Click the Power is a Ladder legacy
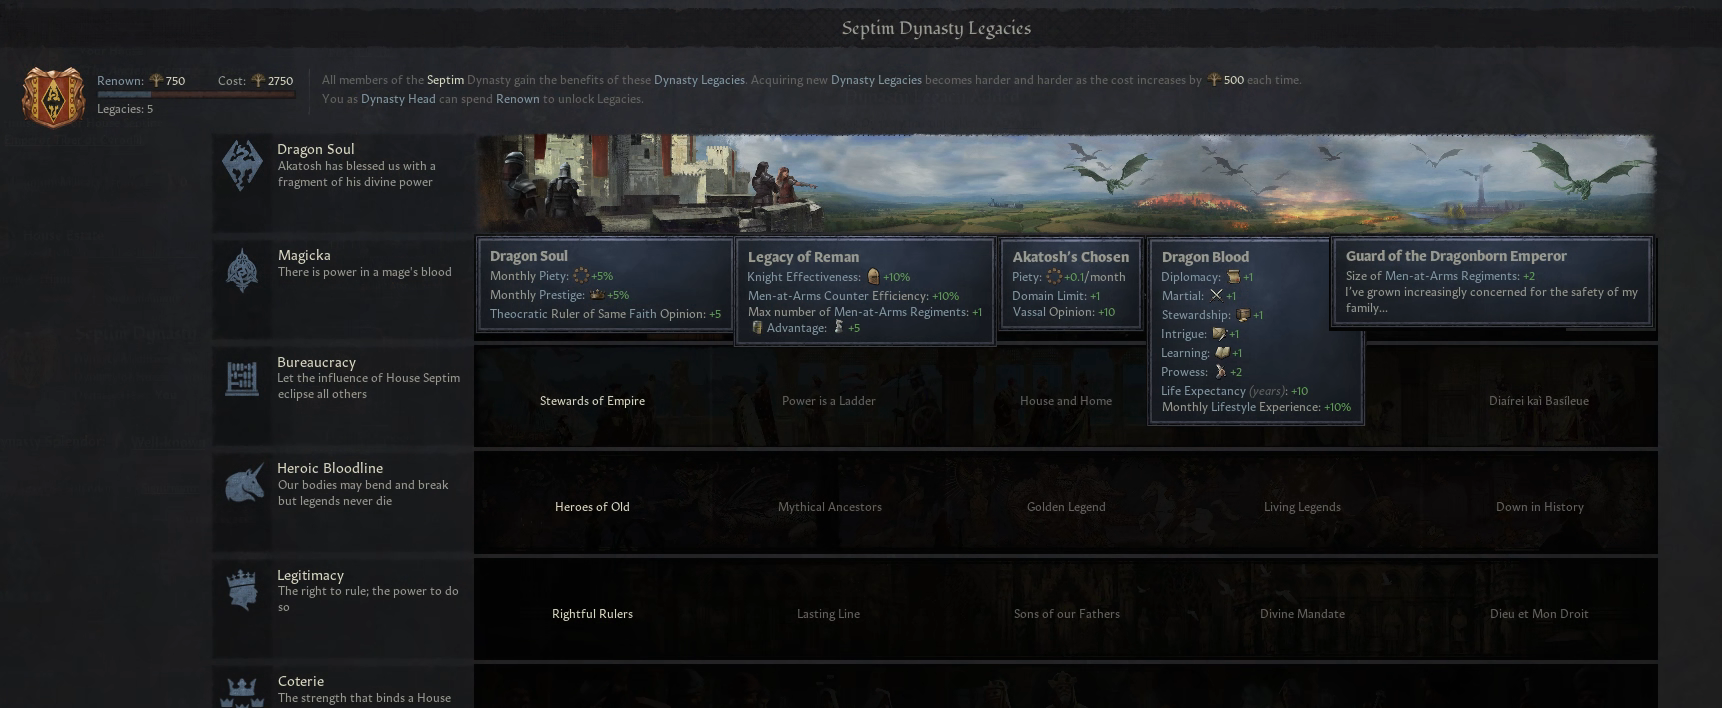1722x708 pixels. (x=828, y=401)
